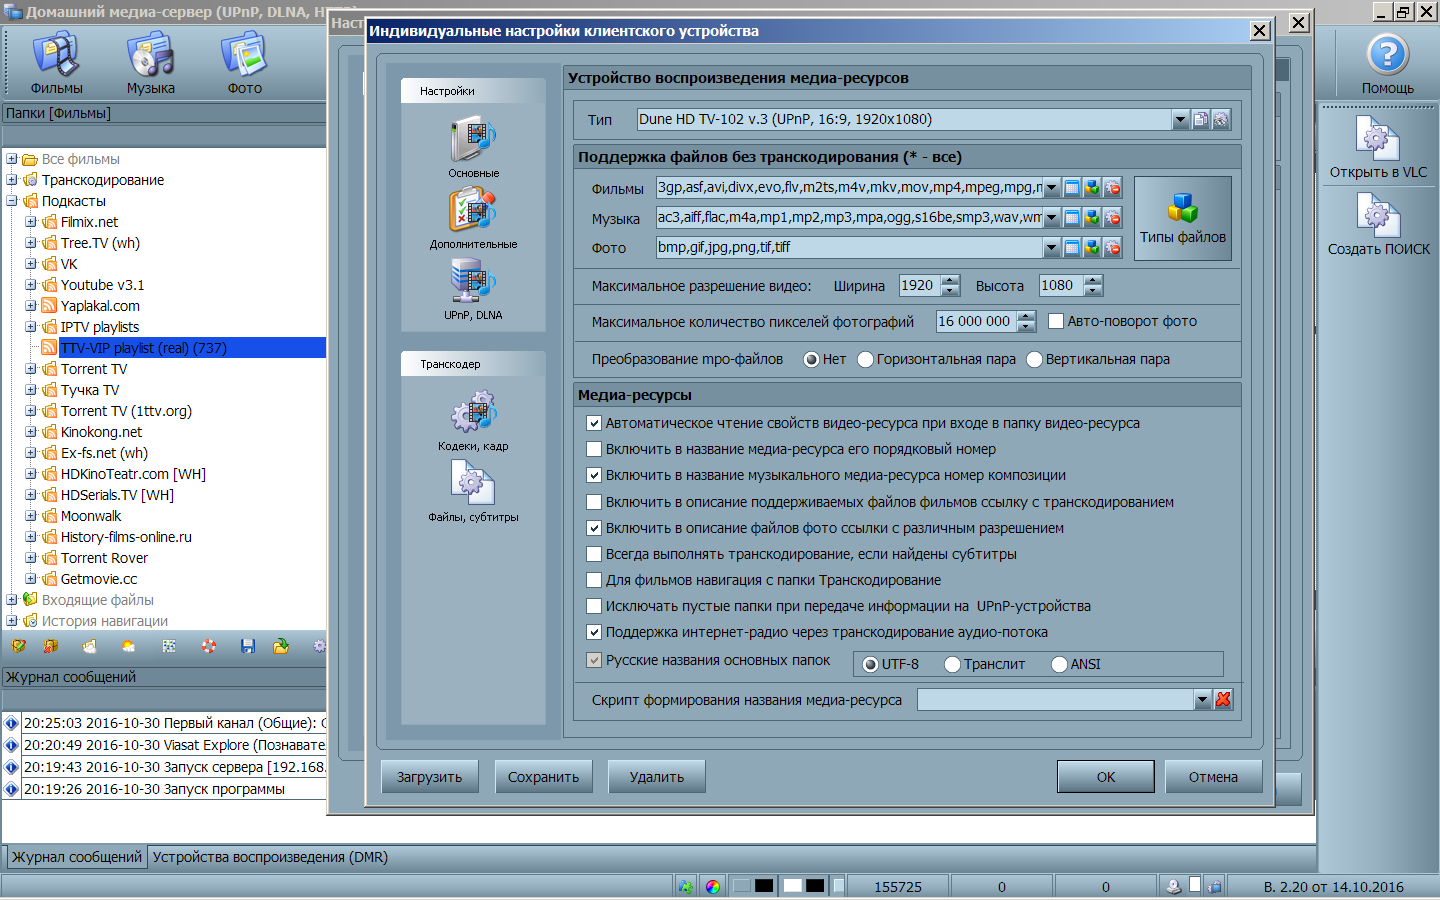The width and height of the screenshot is (1440, 900).
Task: Toggle Исключать пустые папки checkbox
Action: [x=594, y=606]
